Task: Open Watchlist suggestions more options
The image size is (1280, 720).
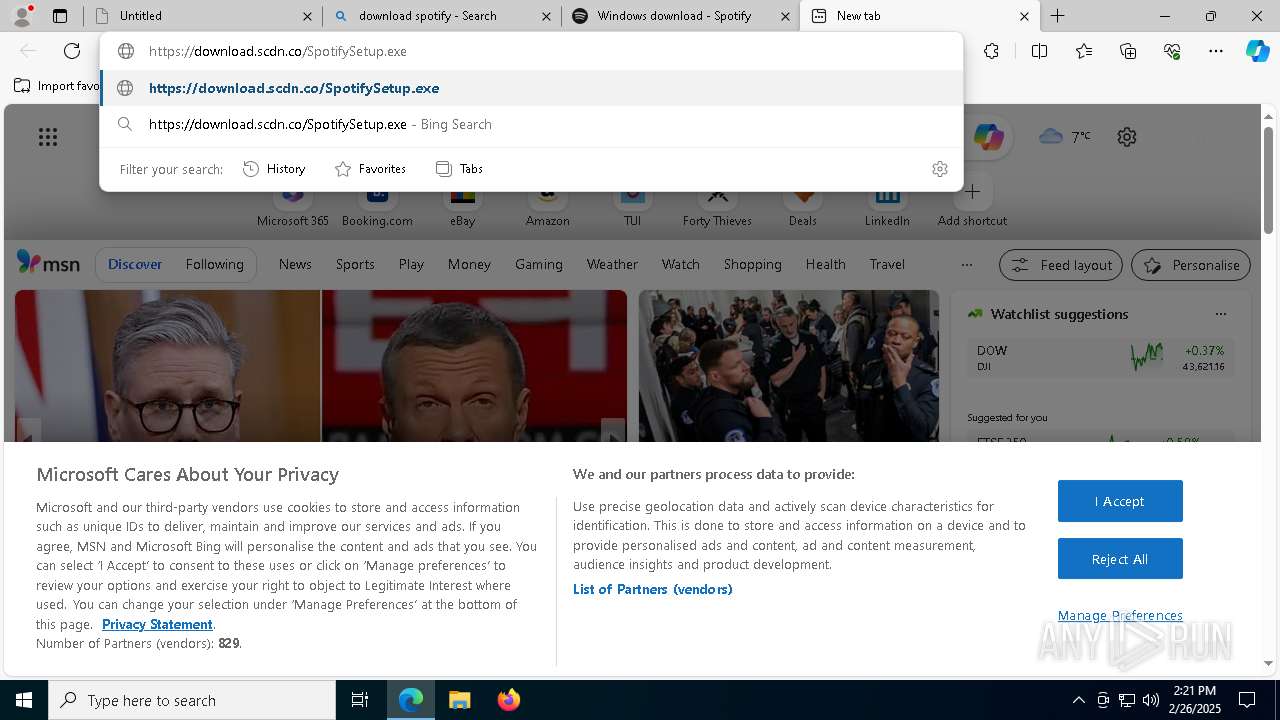Action: pyautogui.click(x=1220, y=314)
